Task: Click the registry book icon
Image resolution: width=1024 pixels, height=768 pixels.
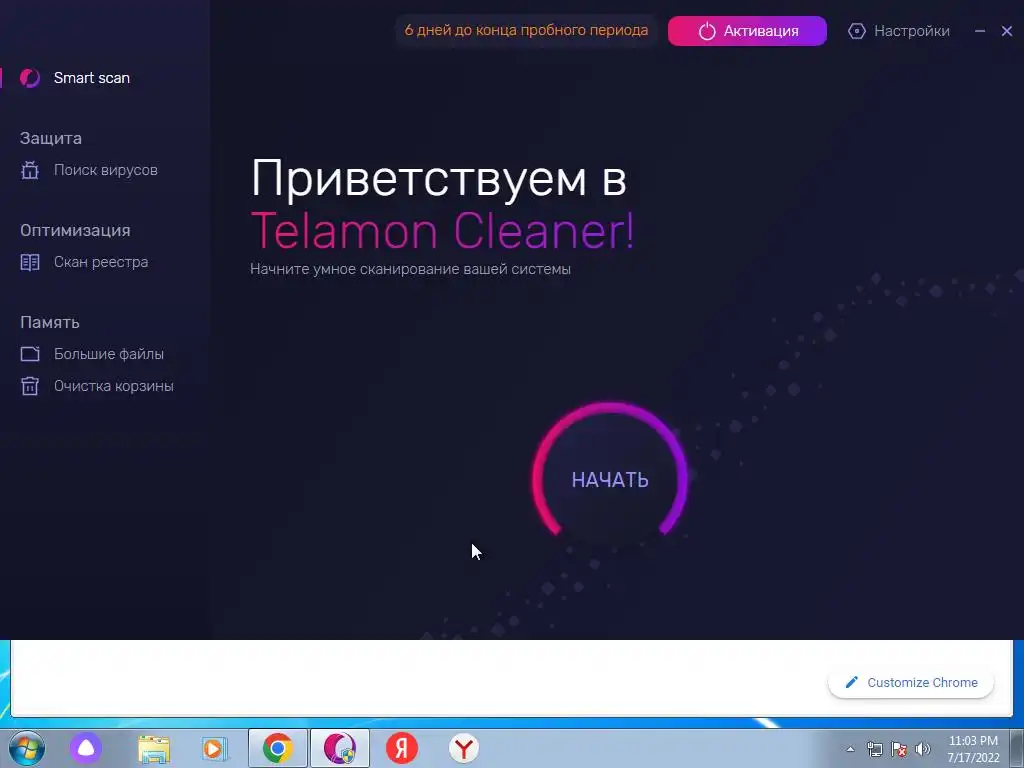Action: tap(30, 263)
